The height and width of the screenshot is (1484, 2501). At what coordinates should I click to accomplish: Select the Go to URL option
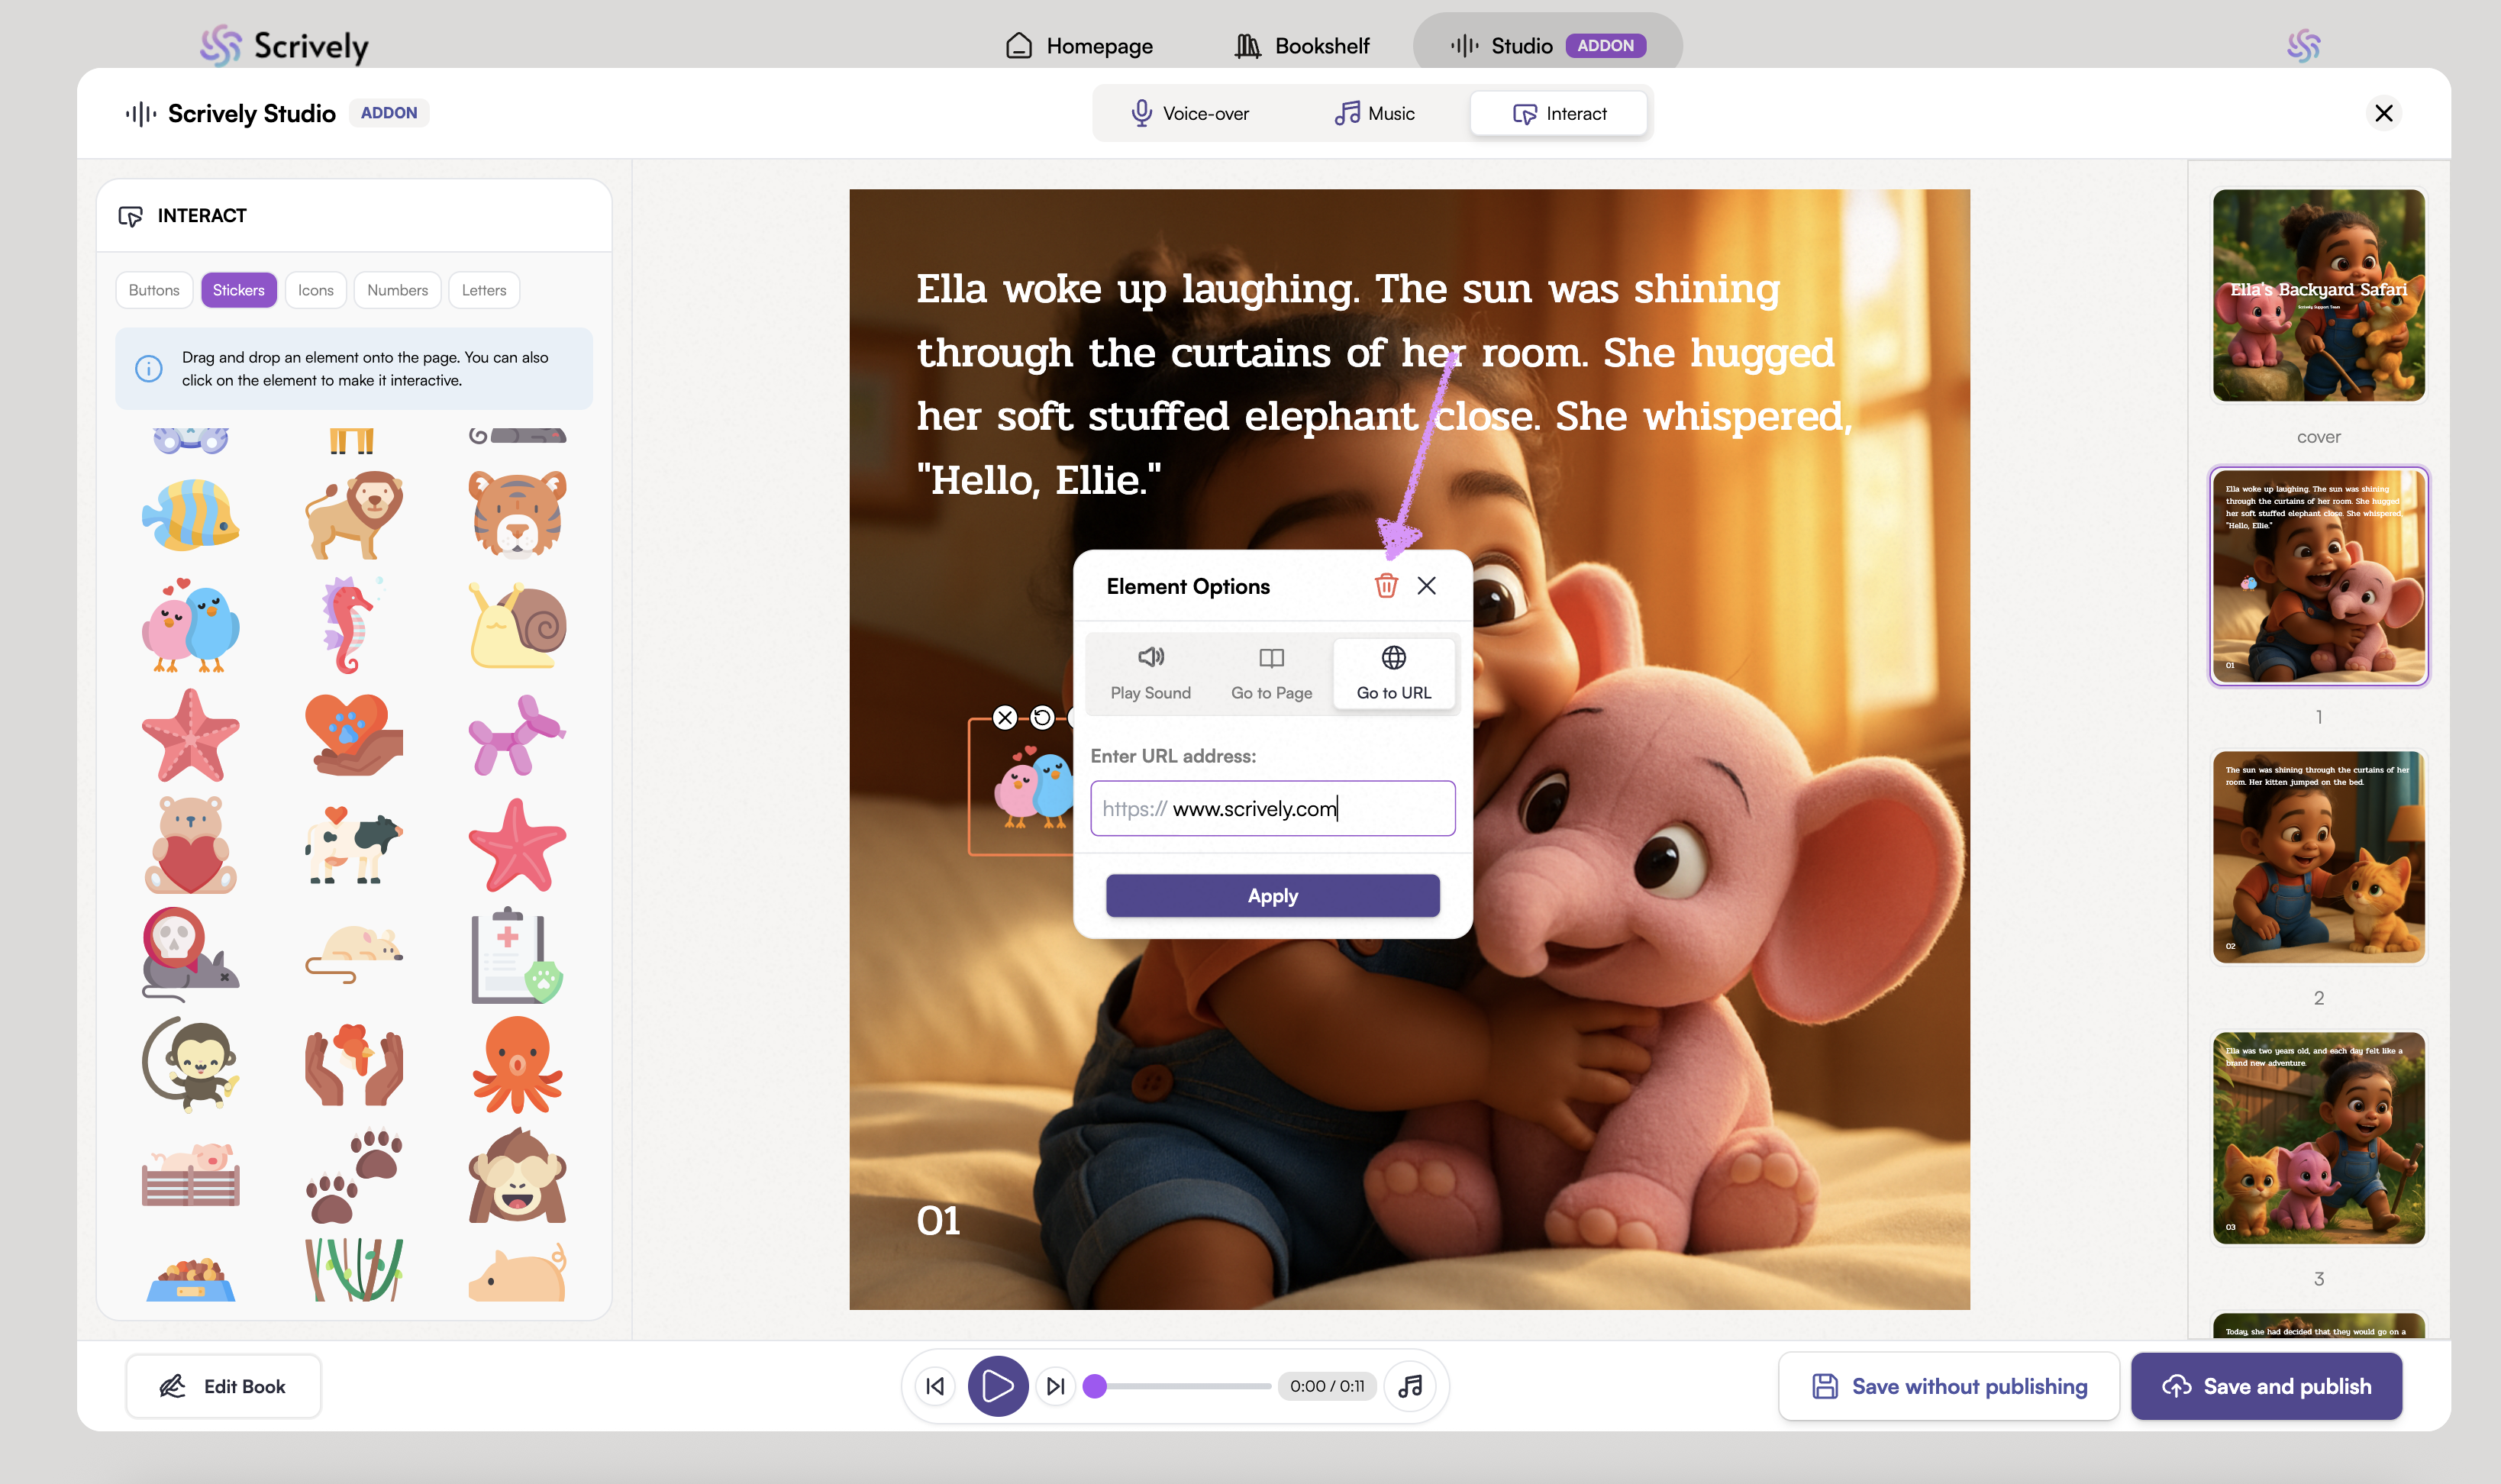[1393, 673]
